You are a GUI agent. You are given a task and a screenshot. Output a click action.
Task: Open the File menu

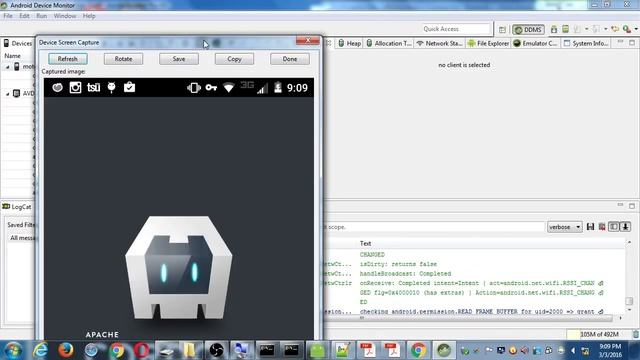(x=8, y=16)
